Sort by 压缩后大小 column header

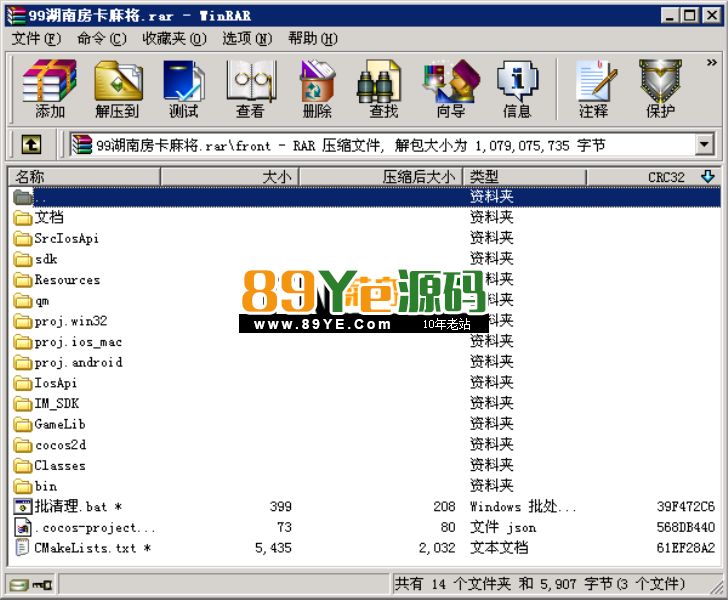pos(381,176)
